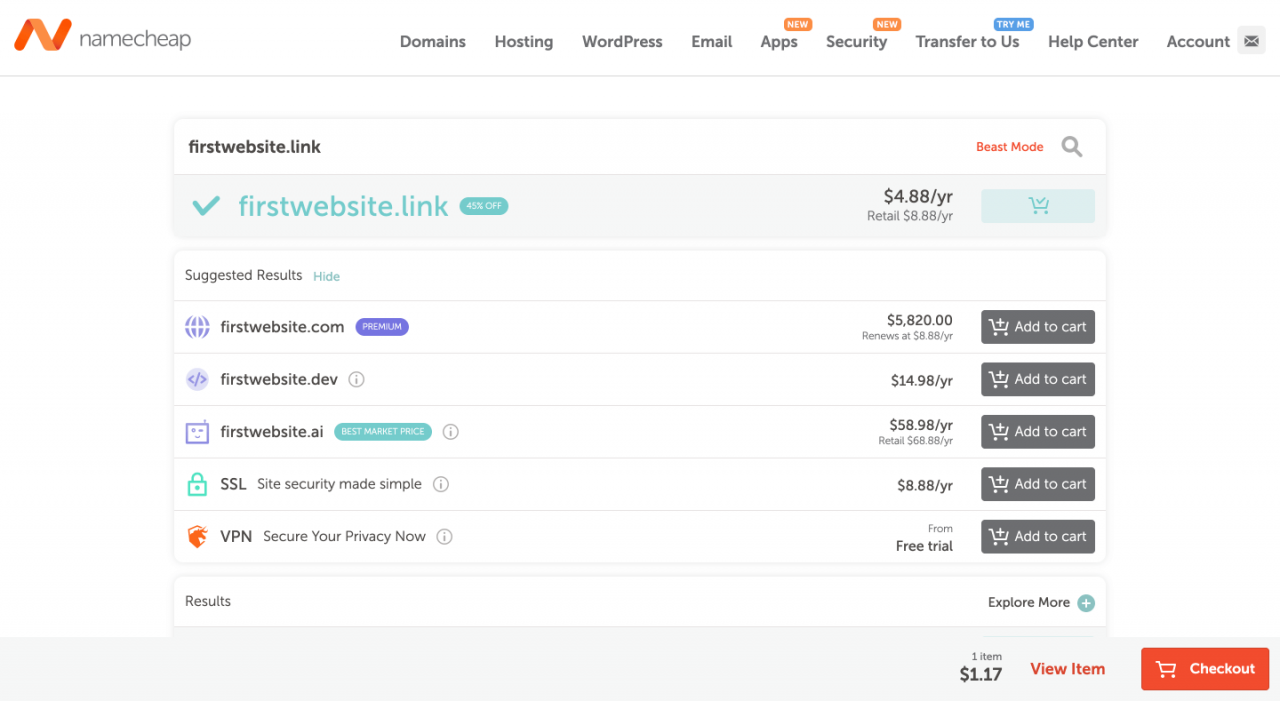Open the mail envelope icon beside Account
Image resolution: width=1280 pixels, height=701 pixels.
pyautogui.click(x=1251, y=40)
